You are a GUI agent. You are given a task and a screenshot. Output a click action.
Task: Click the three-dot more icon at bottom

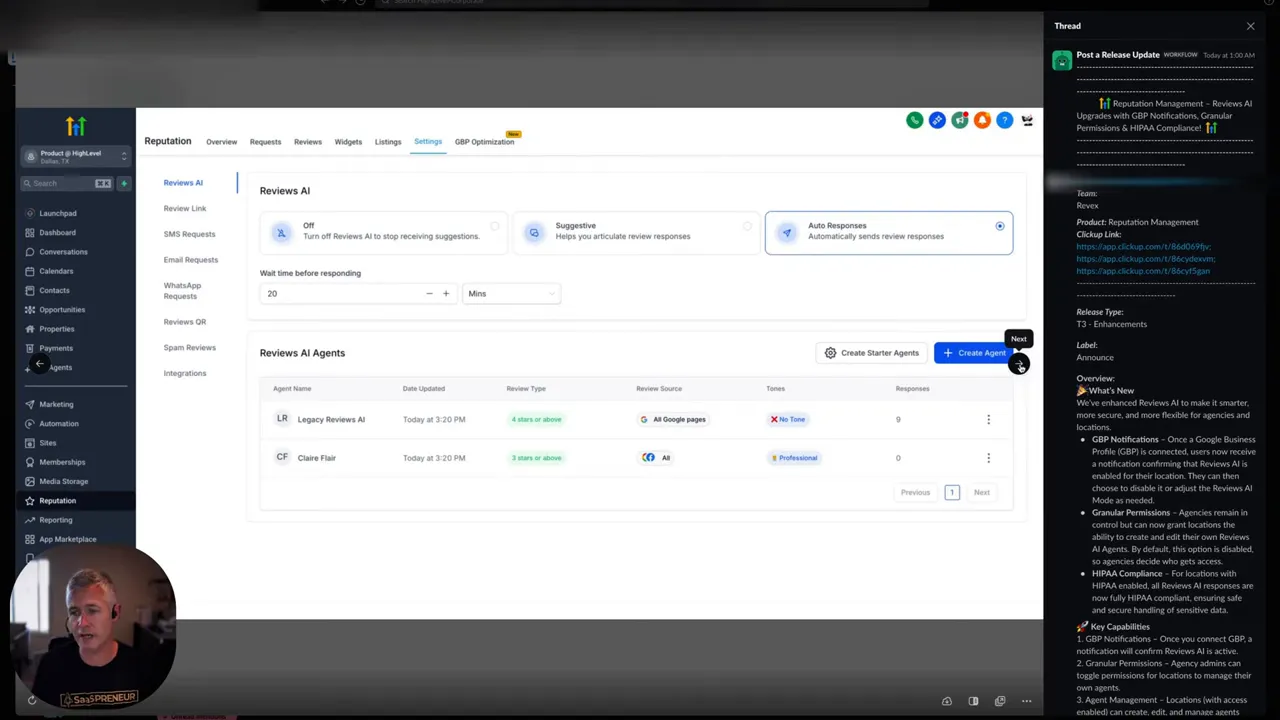click(x=1026, y=701)
